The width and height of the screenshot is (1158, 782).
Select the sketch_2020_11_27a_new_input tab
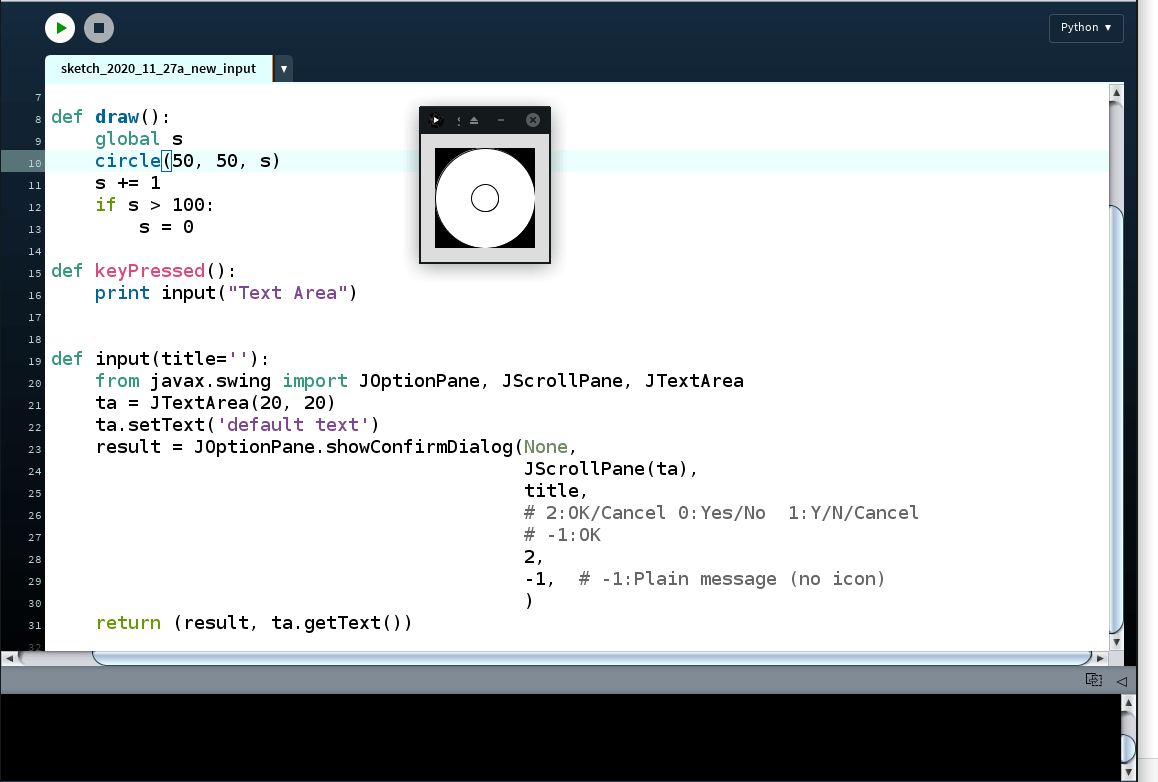(x=158, y=69)
